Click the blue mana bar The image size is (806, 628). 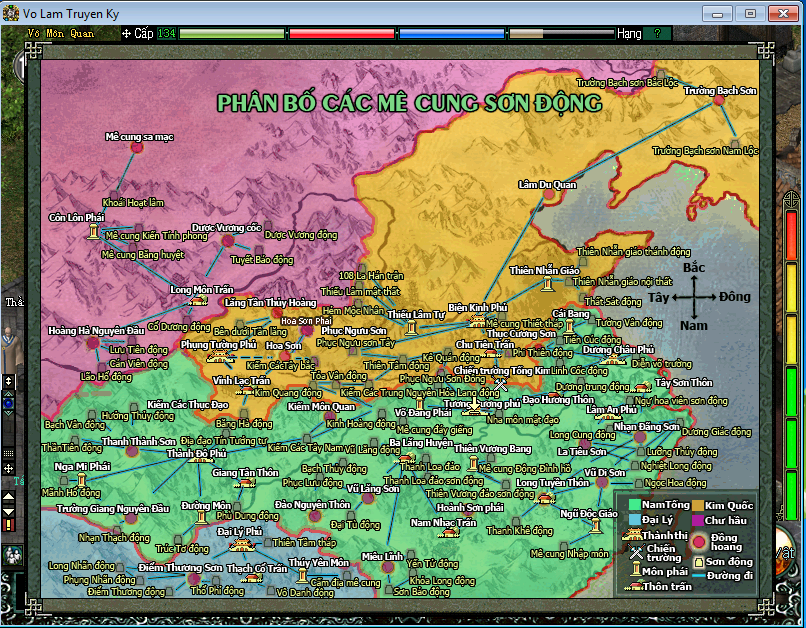tap(452, 33)
